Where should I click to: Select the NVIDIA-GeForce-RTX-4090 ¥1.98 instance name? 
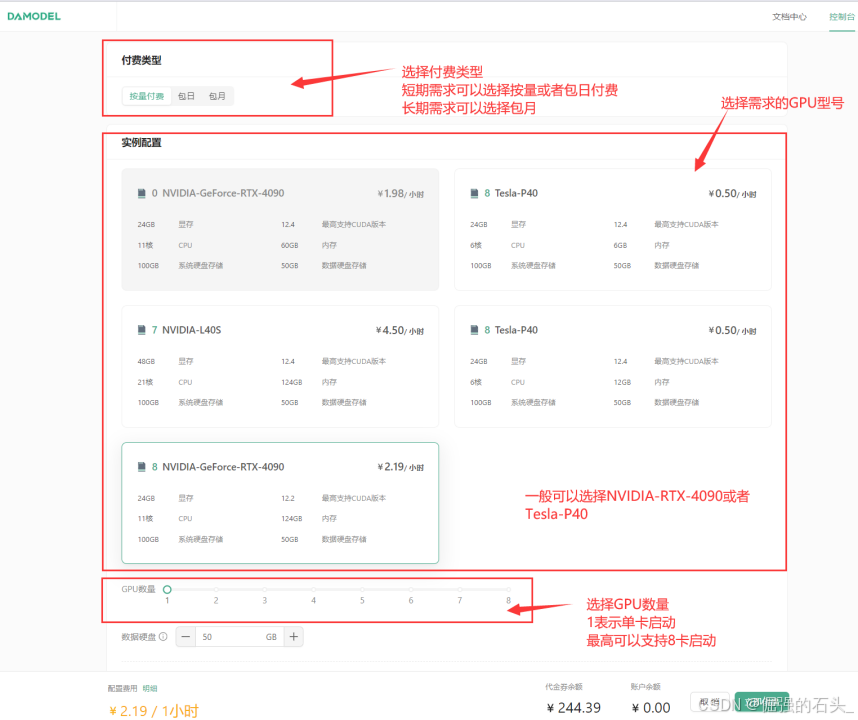(x=223, y=193)
